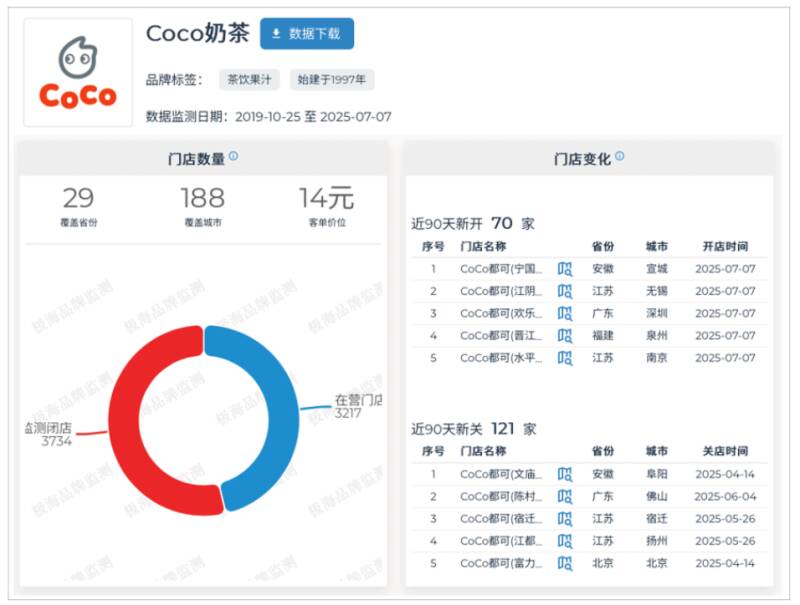
Task: Click the info icon beside 门店变化
Action: (x=619, y=157)
